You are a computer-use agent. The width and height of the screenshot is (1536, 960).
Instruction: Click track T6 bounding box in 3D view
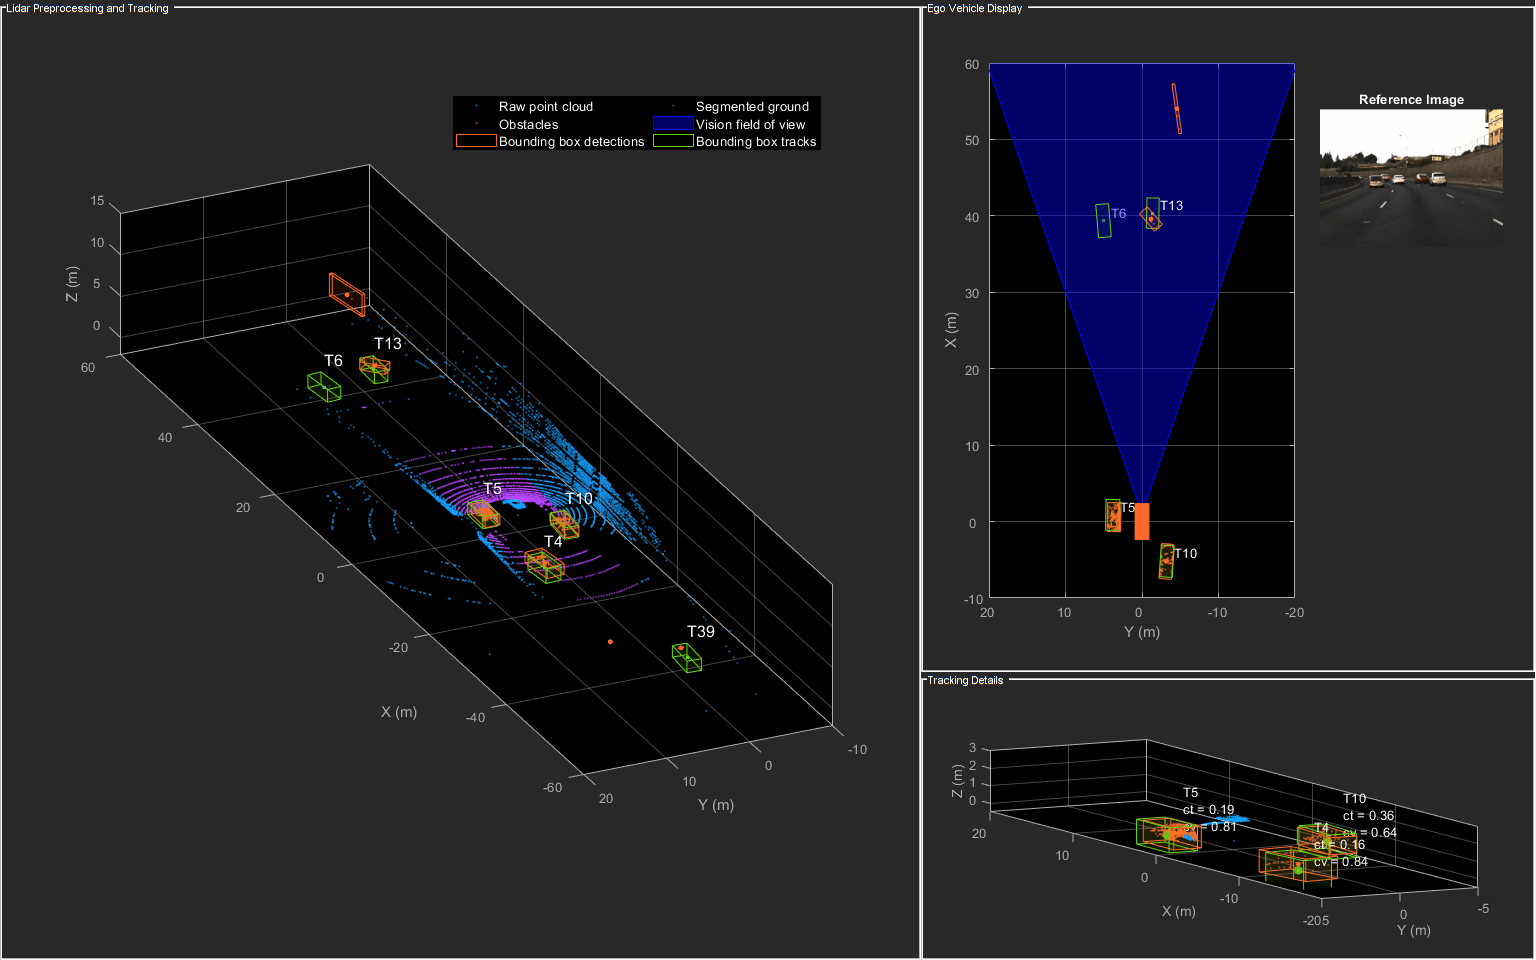point(324,387)
